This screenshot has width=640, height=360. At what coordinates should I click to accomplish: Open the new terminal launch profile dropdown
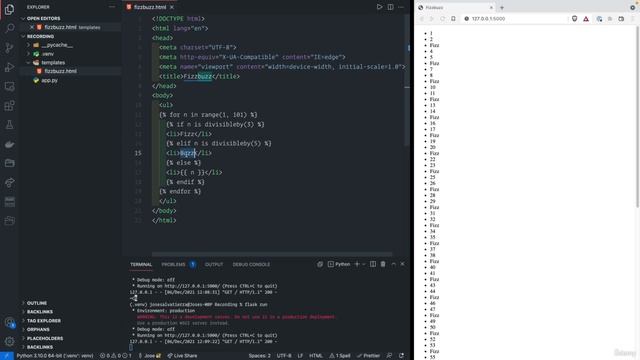[x=364, y=264]
